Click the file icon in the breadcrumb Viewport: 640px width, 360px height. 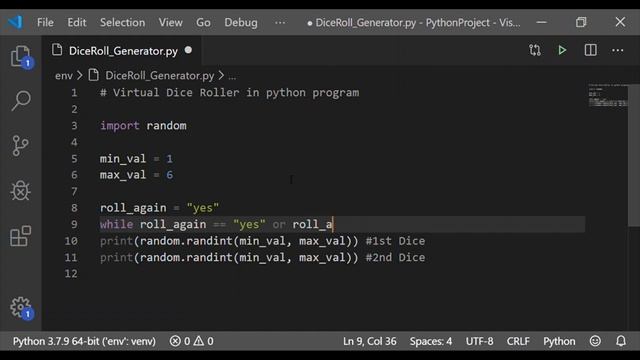coord(94,75)
